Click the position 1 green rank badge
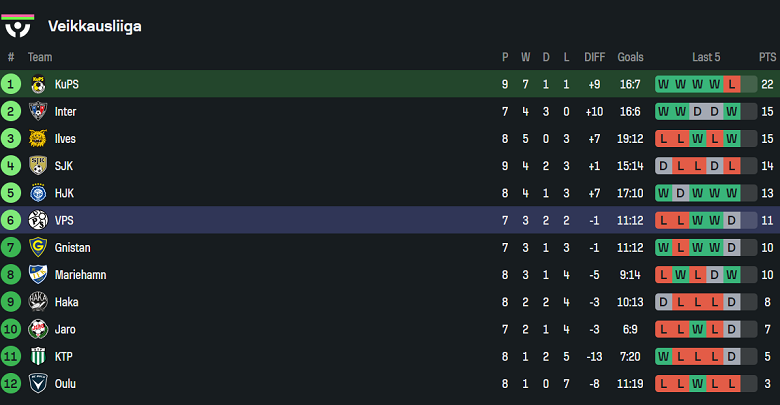 click(x=11, y=84)
